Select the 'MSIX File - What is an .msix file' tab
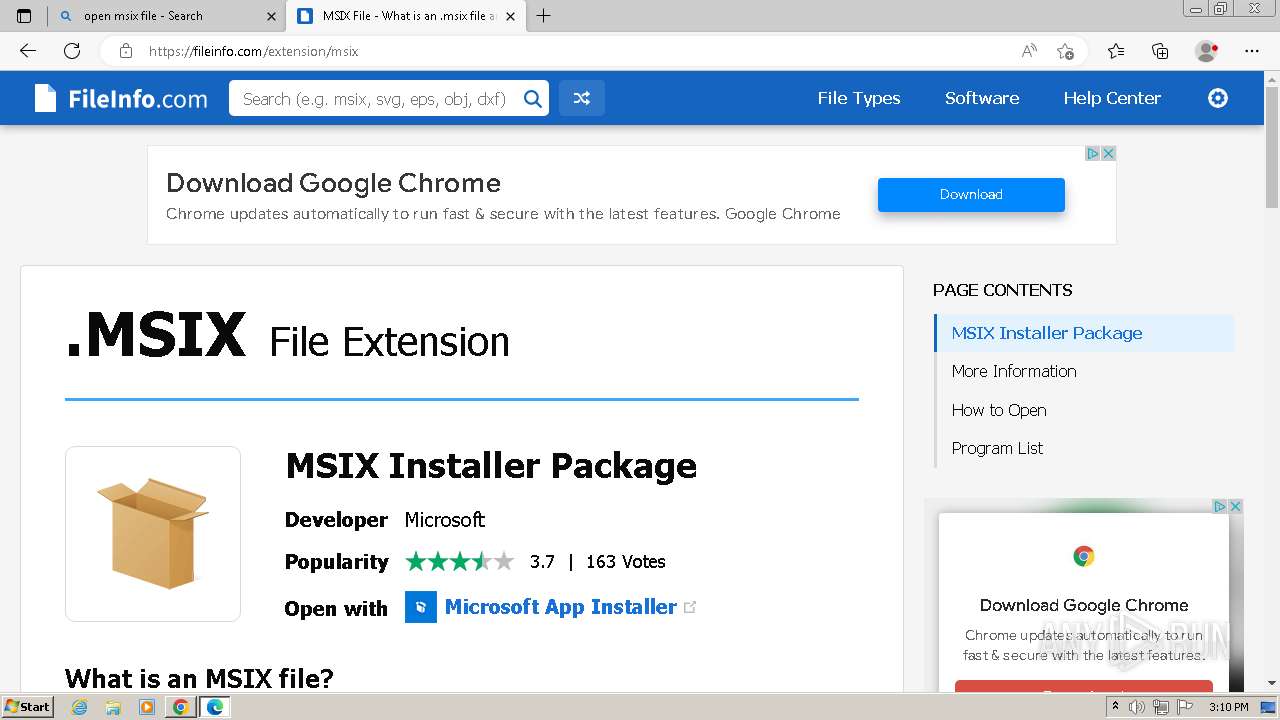Screen dimensions: 1280x720 pyautogui.click(x=407, y=16)
